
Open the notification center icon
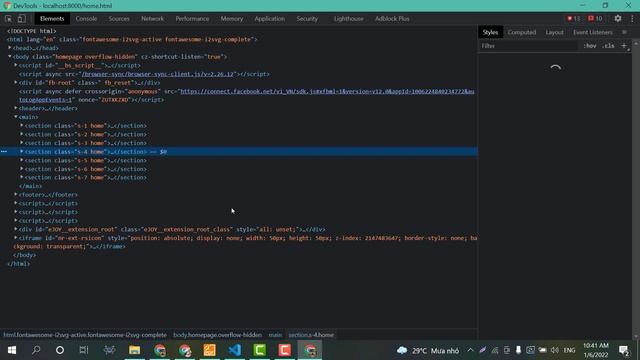click(x=624, y=350)
